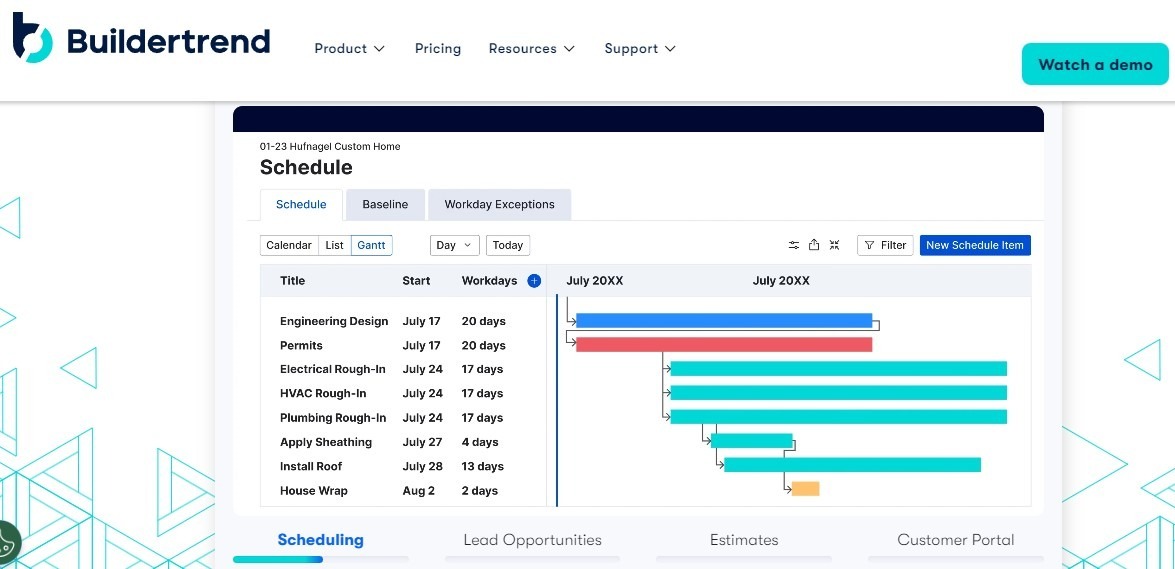Select the Customer Portal feature tab

(955, 540)
